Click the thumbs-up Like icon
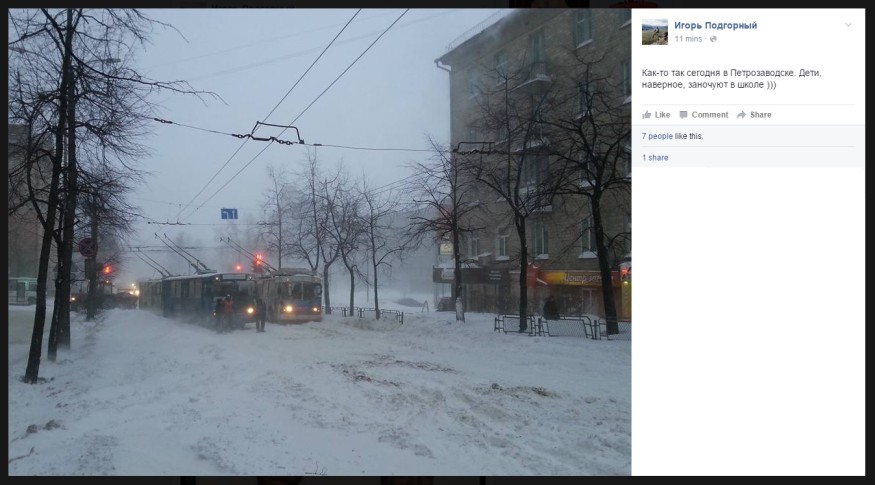The width and height of the screenshot is (875, 485). click(647, 114)
